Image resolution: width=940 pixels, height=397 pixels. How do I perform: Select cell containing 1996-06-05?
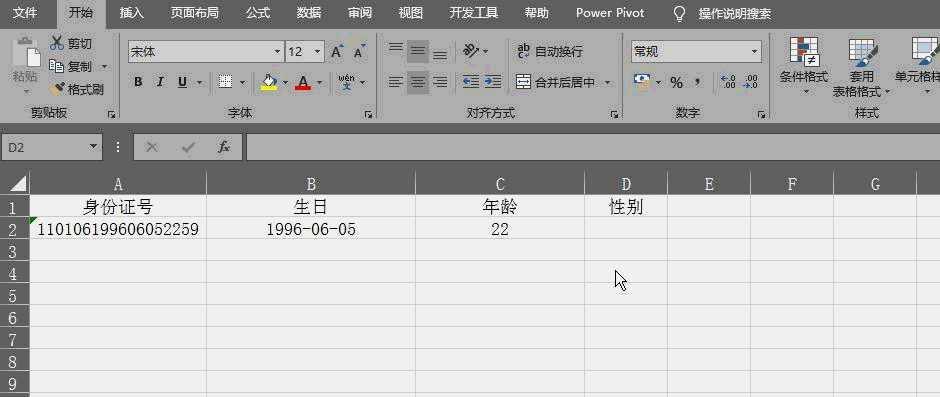point(311,228)
